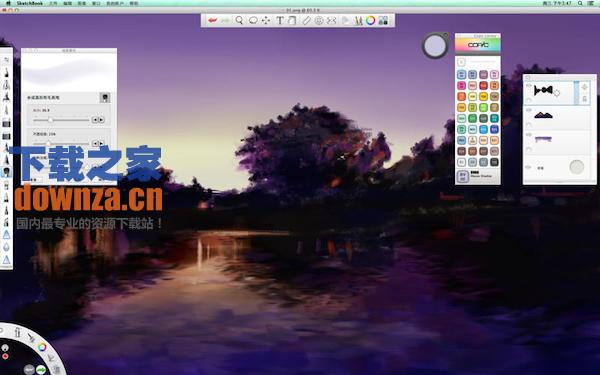The width and height of the screenshot is (600, 375).
Task: Click the floating color puck
Action: pos(435,46)
